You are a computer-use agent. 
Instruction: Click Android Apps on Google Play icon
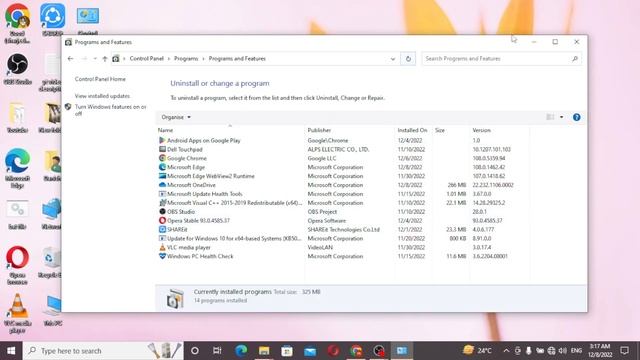coord(162,140)
